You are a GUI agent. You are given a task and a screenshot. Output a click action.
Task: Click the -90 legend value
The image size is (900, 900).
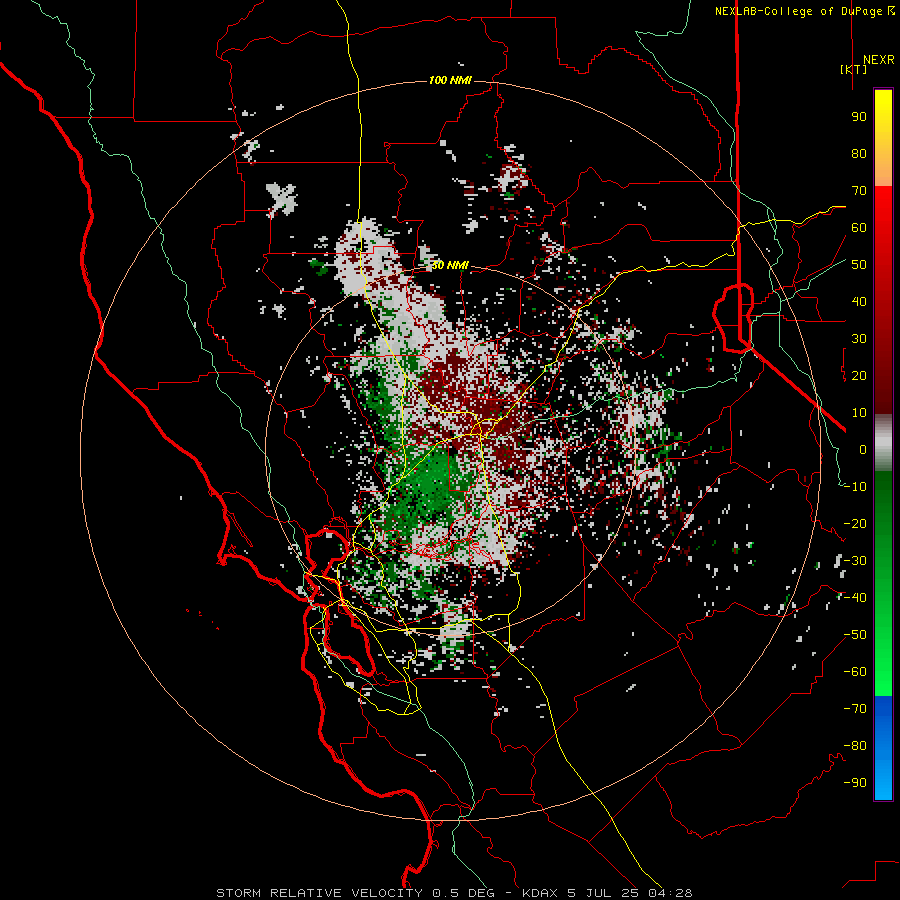855,783
